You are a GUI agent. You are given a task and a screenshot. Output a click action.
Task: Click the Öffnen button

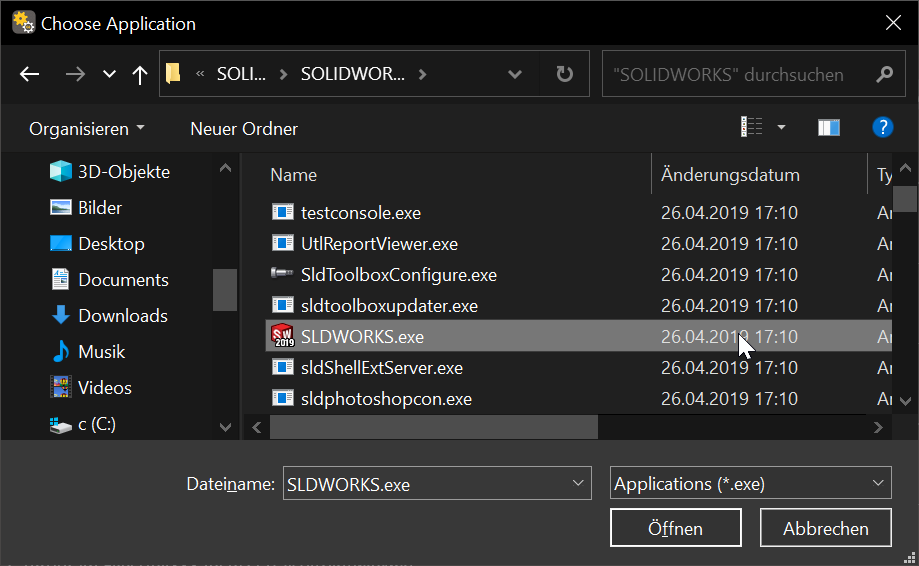click(x=675, y=528)
